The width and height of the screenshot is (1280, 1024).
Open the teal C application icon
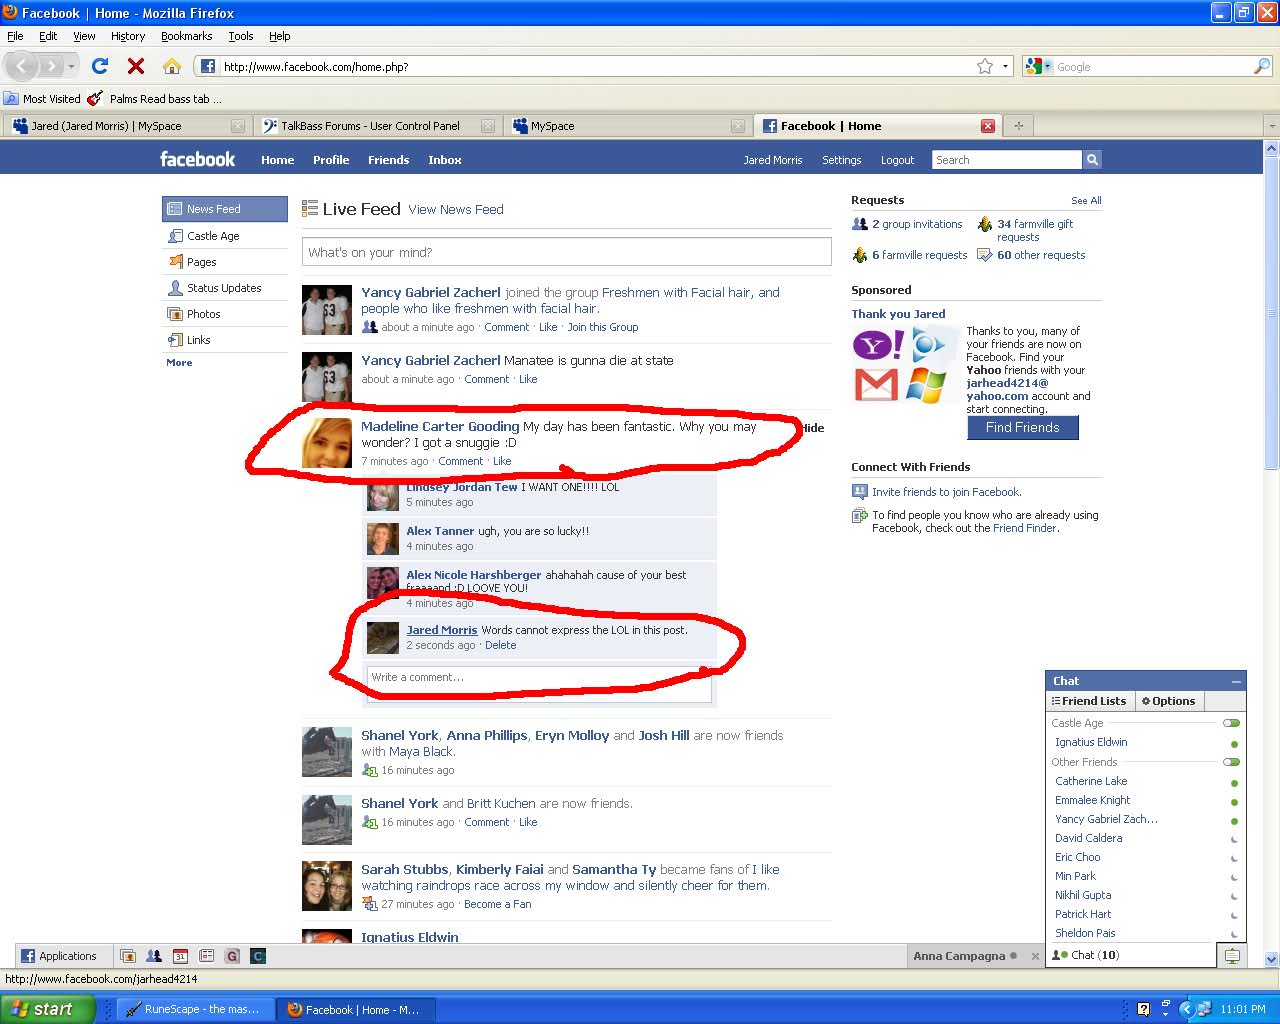click(258, 956)
